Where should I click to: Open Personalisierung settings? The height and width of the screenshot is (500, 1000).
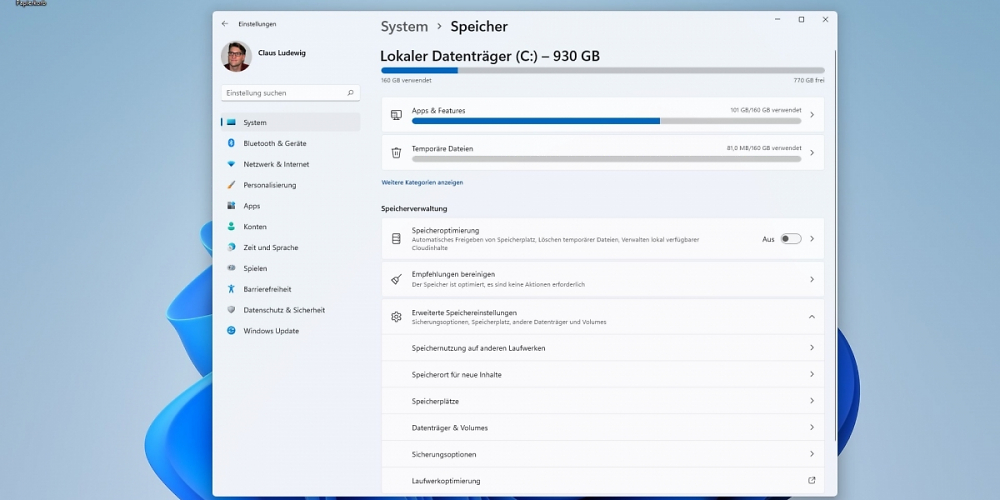click(291, 185)
